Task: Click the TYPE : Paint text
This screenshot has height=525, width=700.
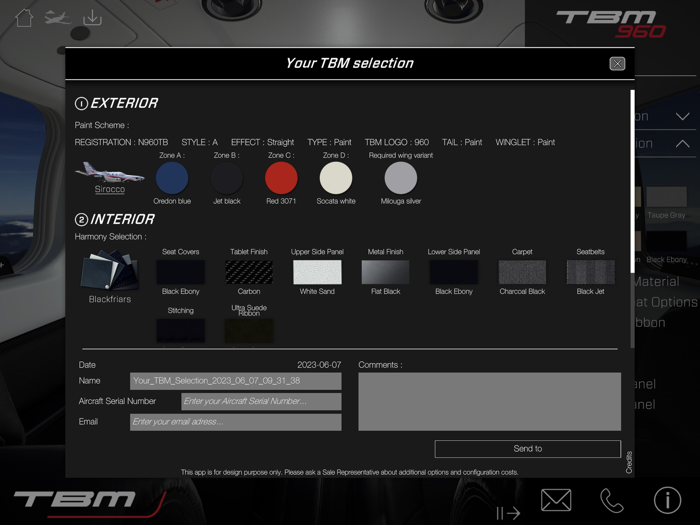Action: pyautogui.click(x=329, y=142)
